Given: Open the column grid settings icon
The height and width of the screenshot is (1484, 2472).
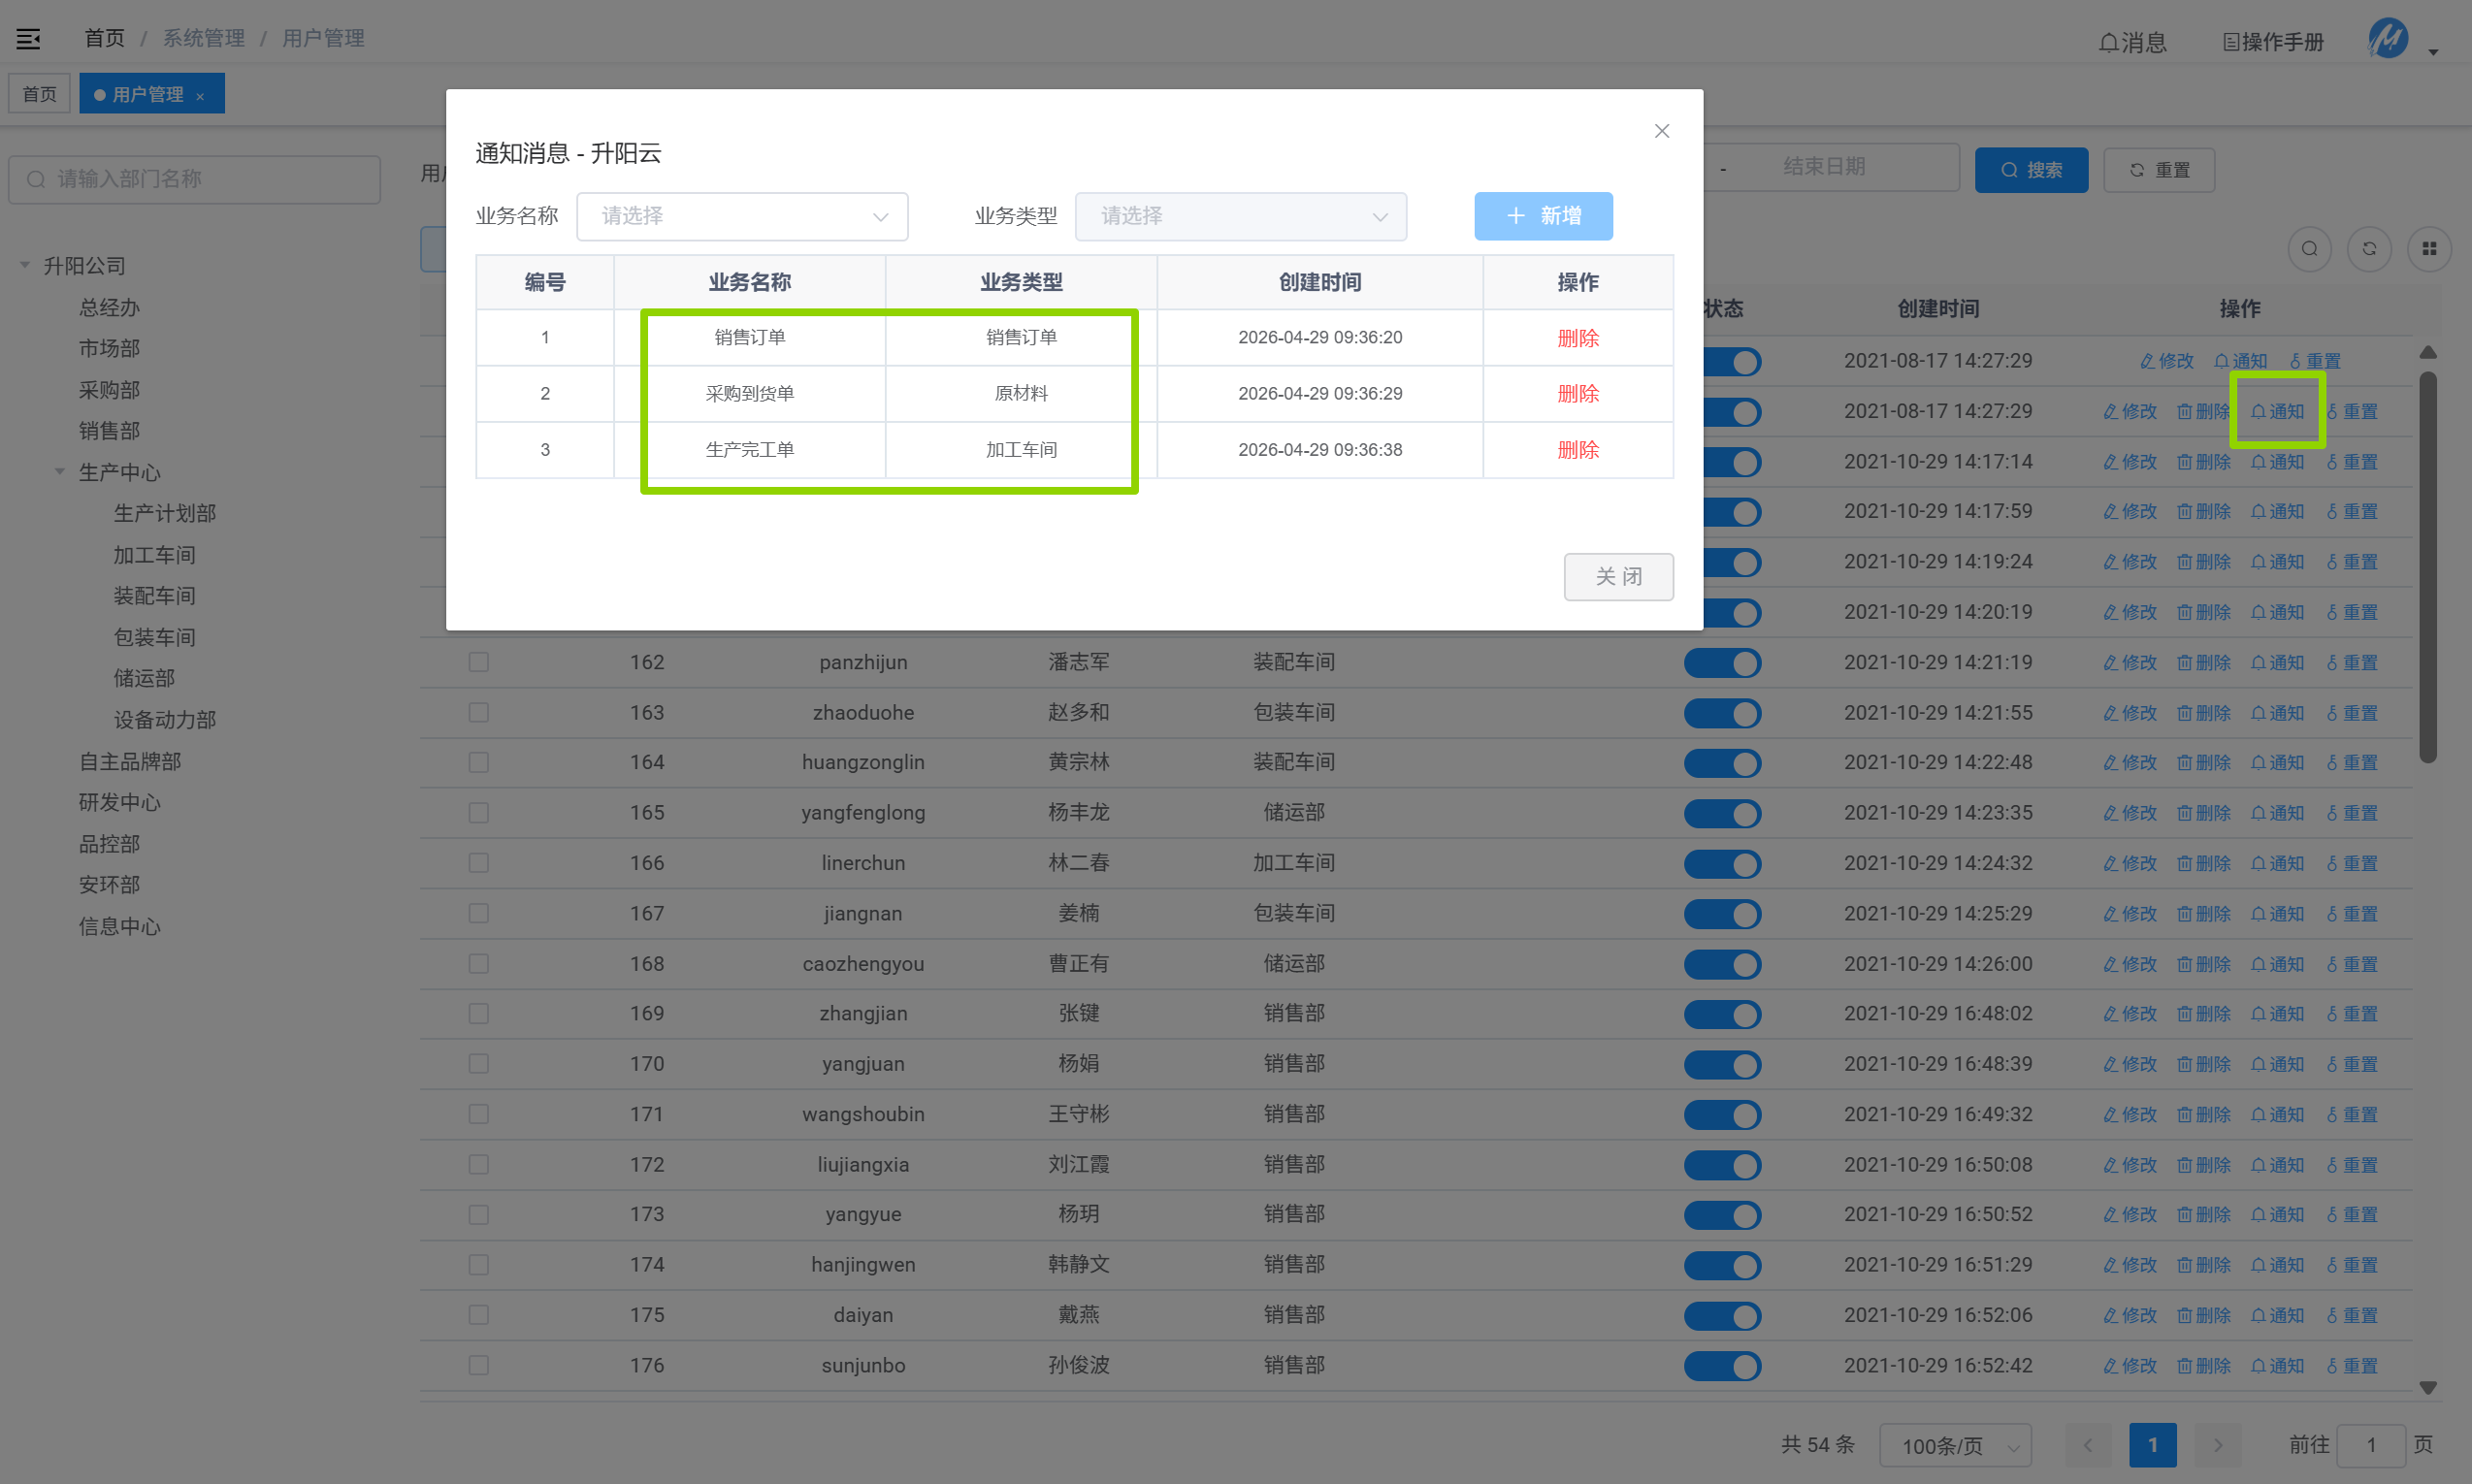Looking at the screenshot, I should point(2429,249).
